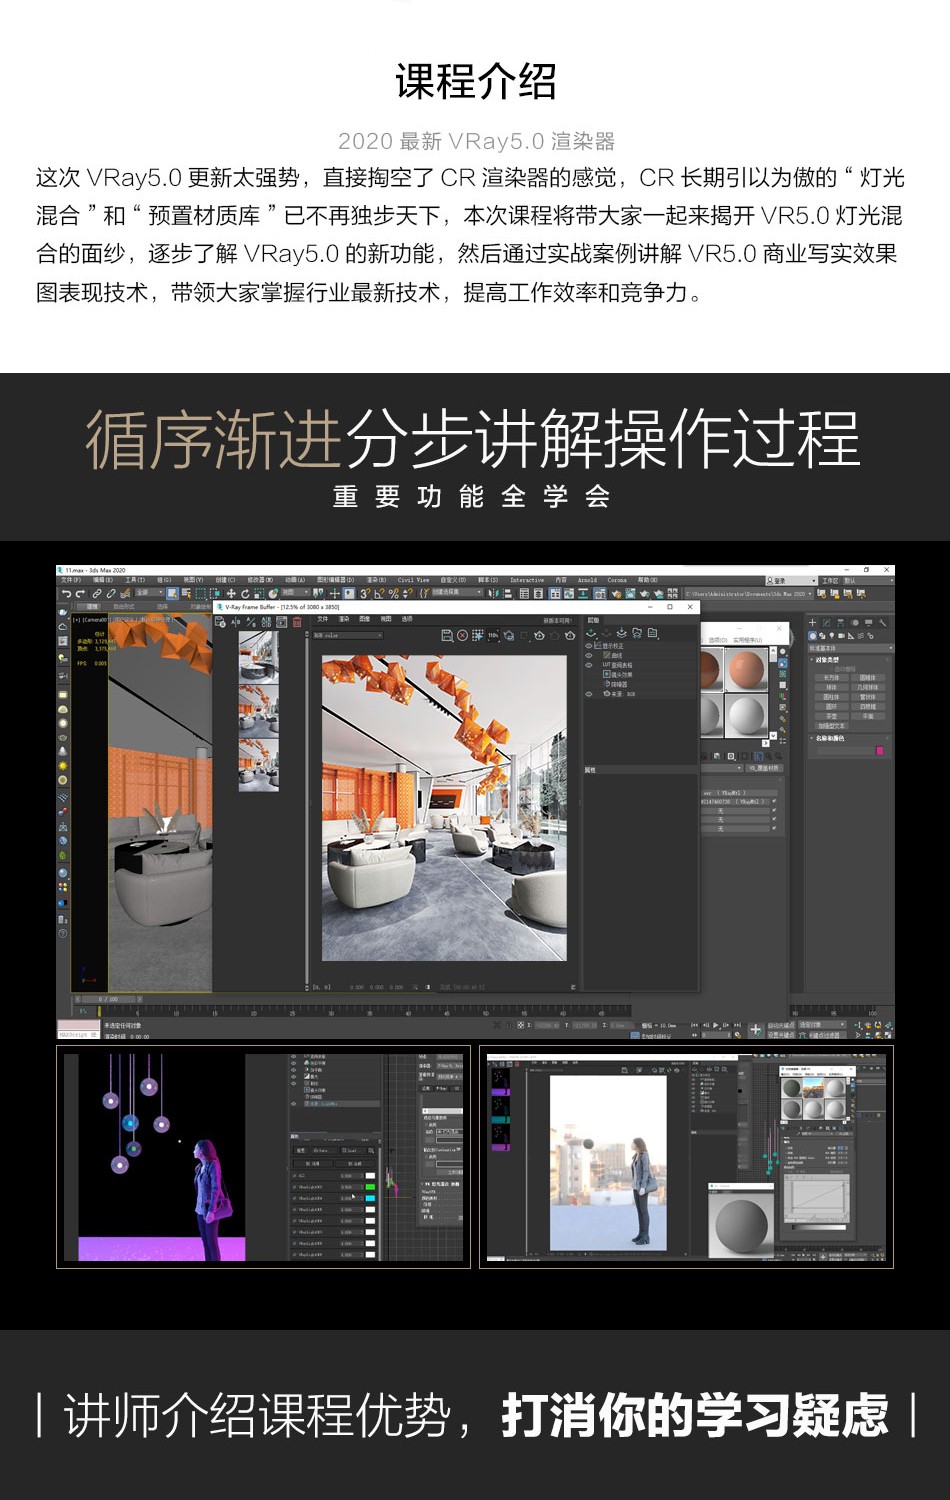Save rendered image in V-Ray Frame Buffer
Screen dimensions: 950x1500
(x=446, y=635)
